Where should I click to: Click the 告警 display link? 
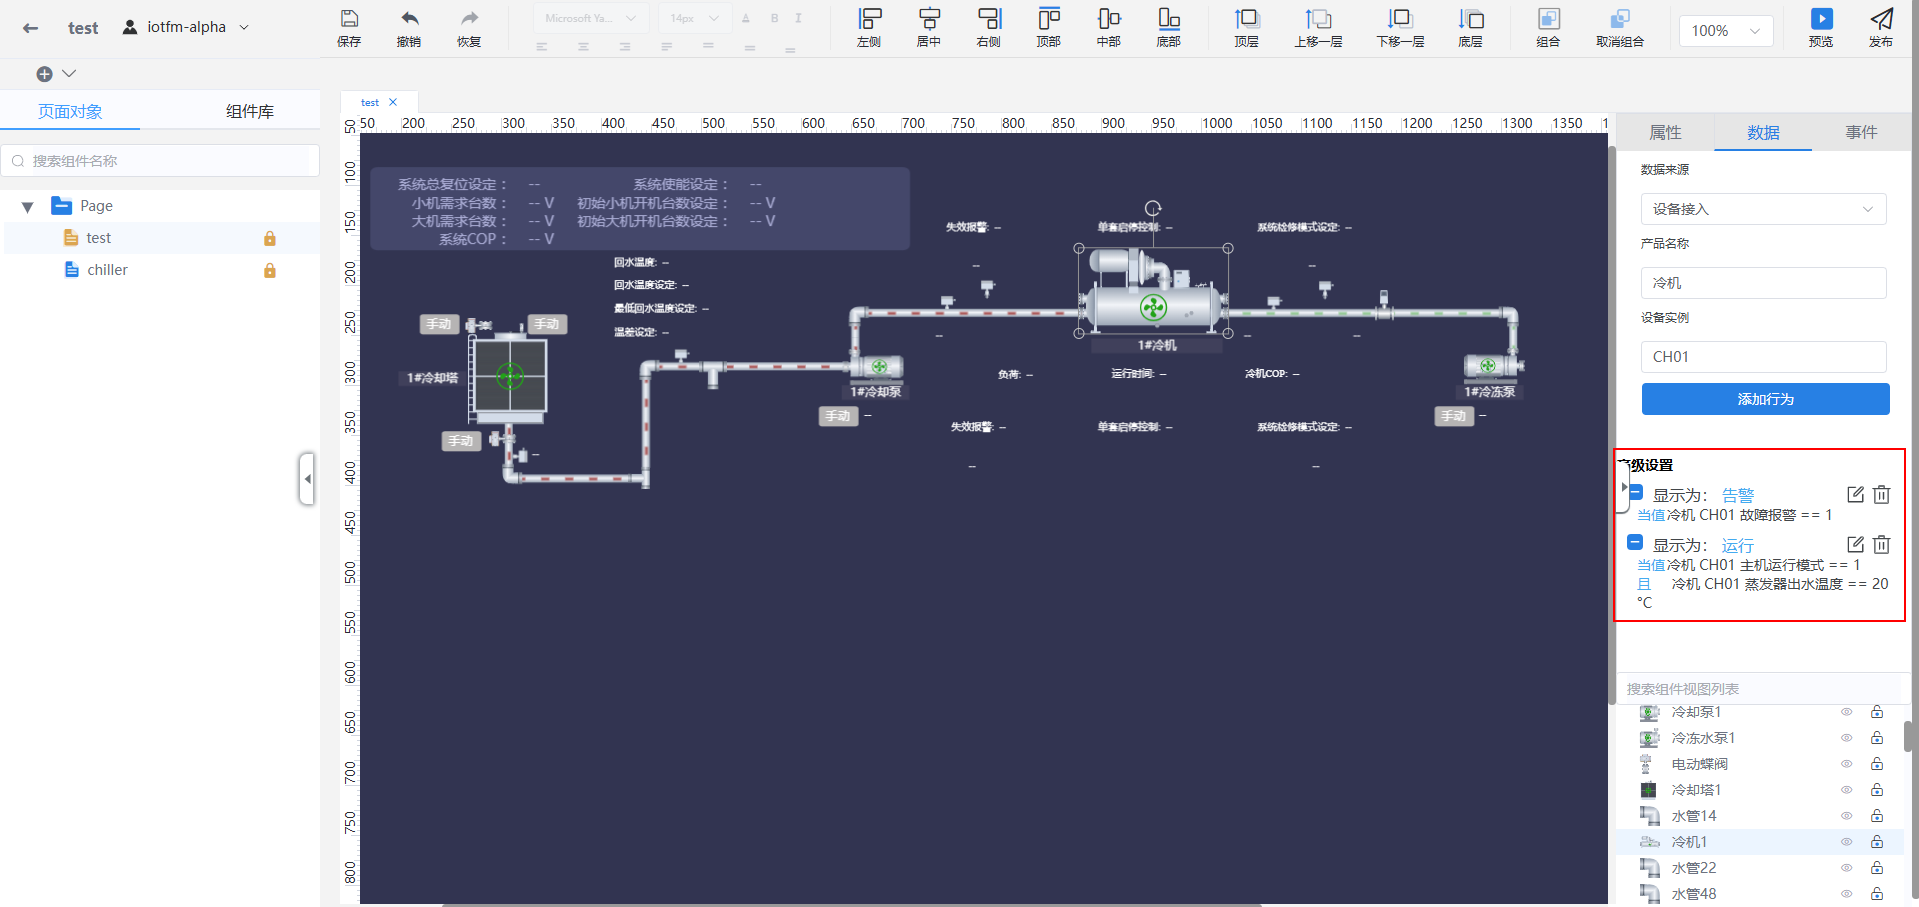(1738, 495)
